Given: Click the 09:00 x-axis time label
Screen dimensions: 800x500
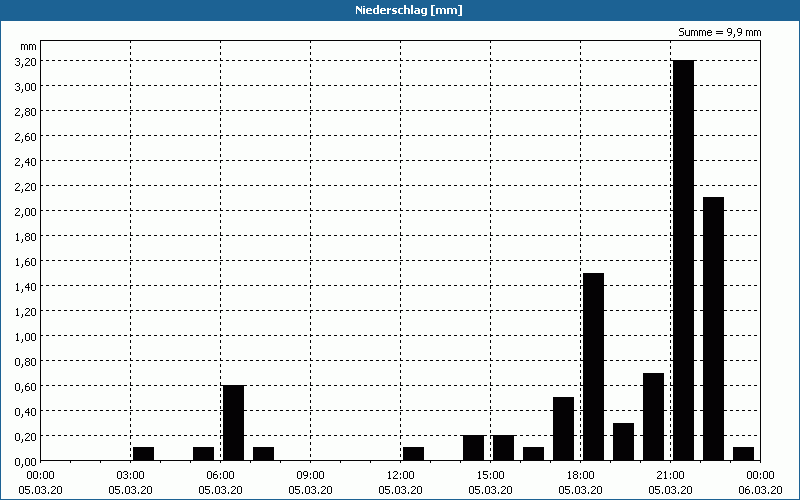Looking at the screenshot, I should click(x=310, y=476).
